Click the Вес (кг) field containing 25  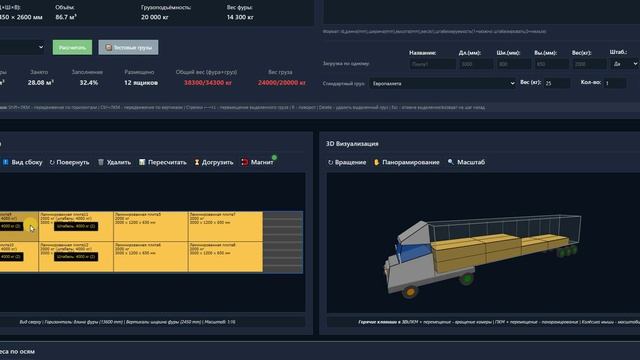(557, 83)
